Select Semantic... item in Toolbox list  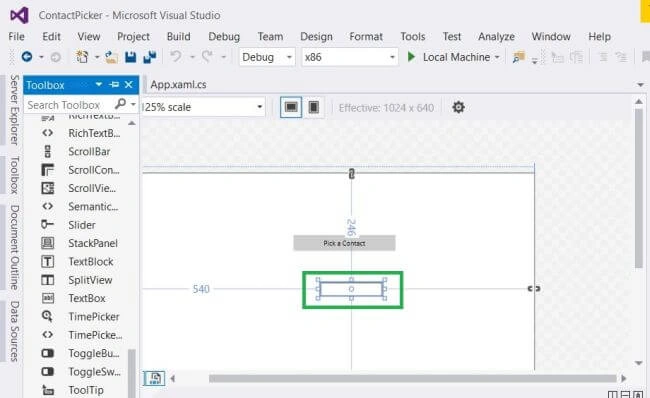click(93, 206)
